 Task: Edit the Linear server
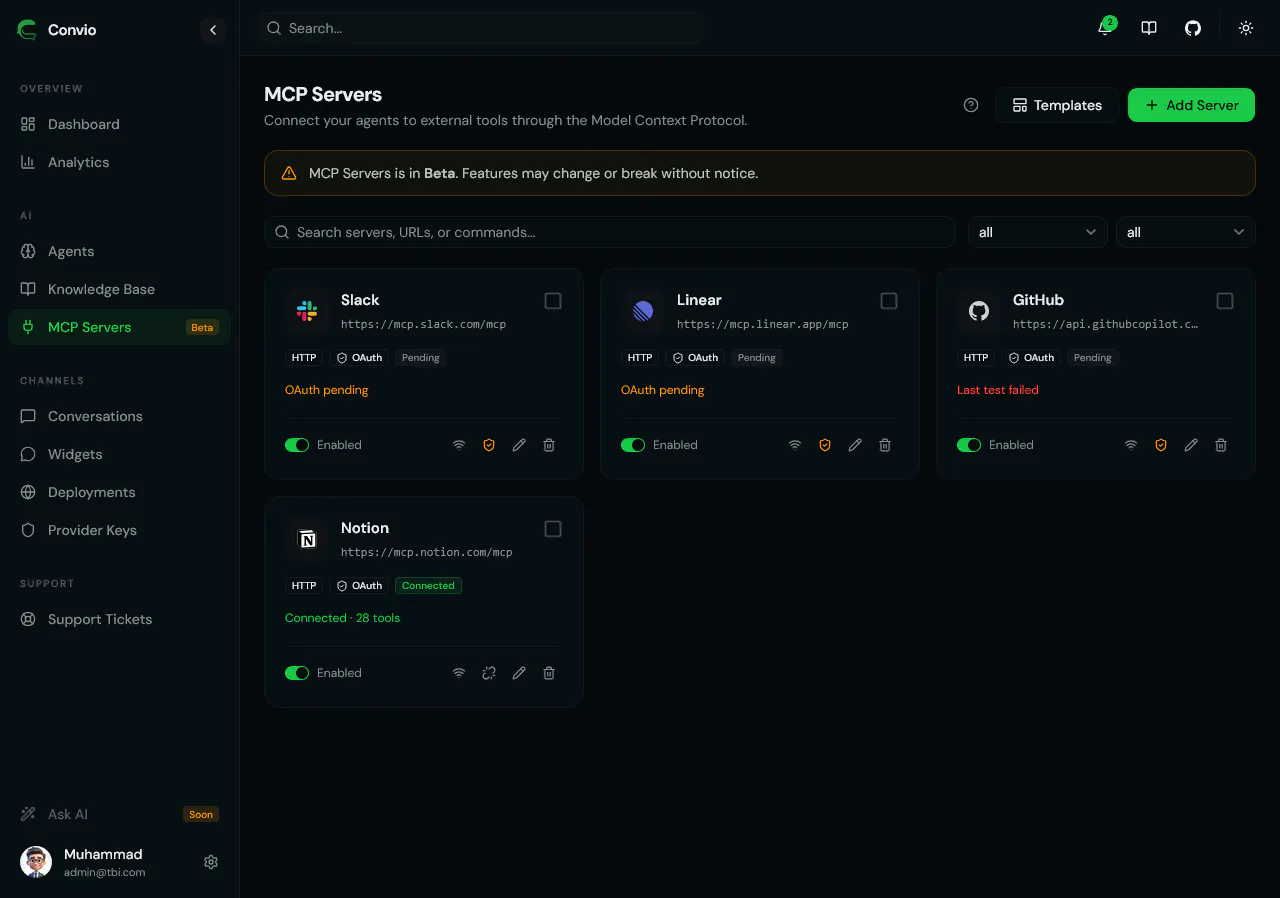[x=855, y=445]
